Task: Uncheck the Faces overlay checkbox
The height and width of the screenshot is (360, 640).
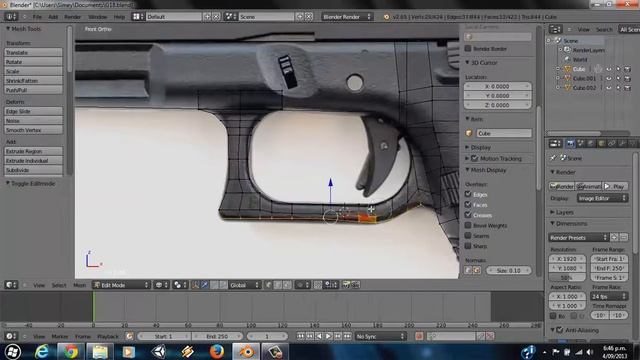Action: [468, 204]
